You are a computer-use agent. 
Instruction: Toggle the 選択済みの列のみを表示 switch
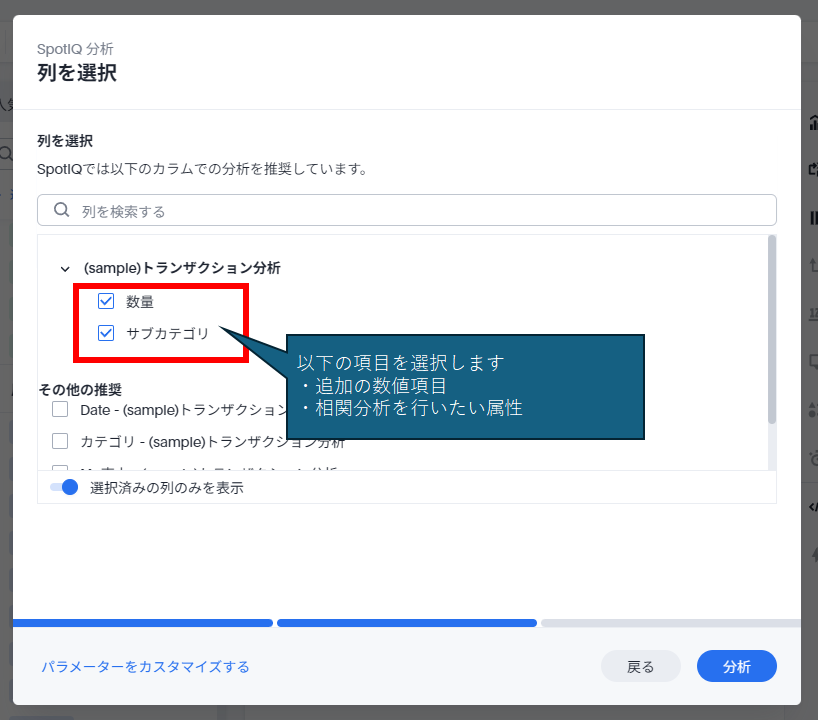64,488
